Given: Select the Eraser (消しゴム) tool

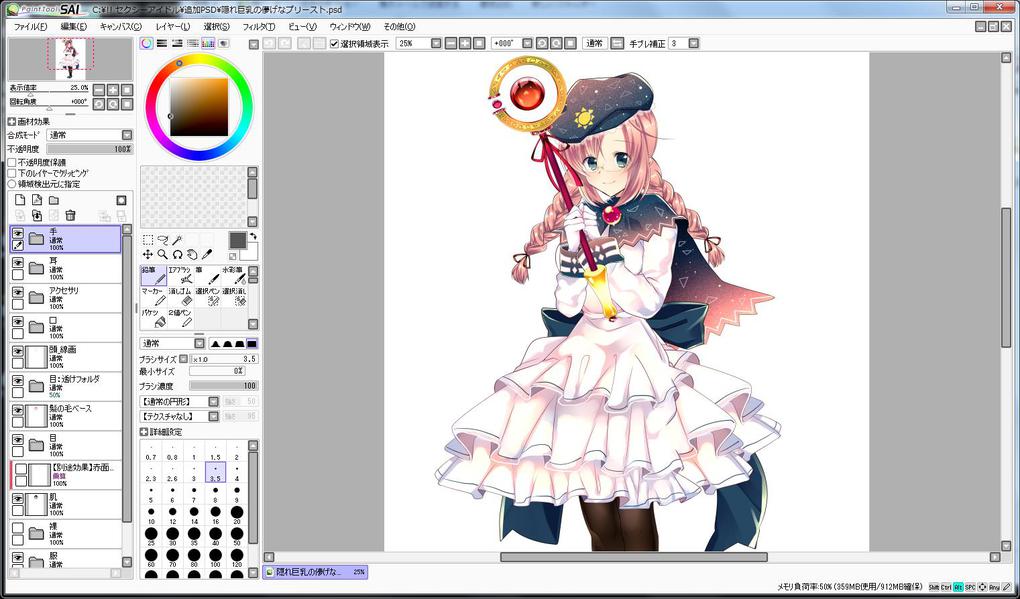Looking at the screenshot, I should coord(180,297).
